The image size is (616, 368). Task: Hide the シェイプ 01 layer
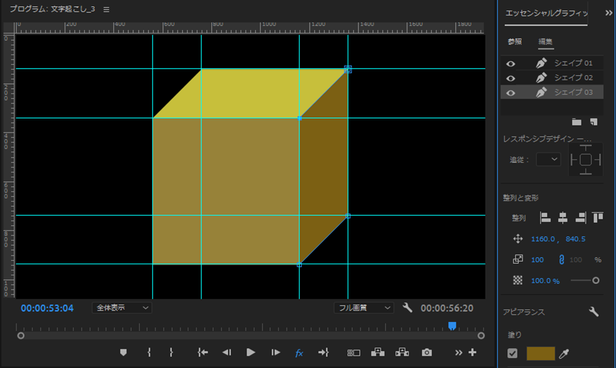tap(510, 64)
